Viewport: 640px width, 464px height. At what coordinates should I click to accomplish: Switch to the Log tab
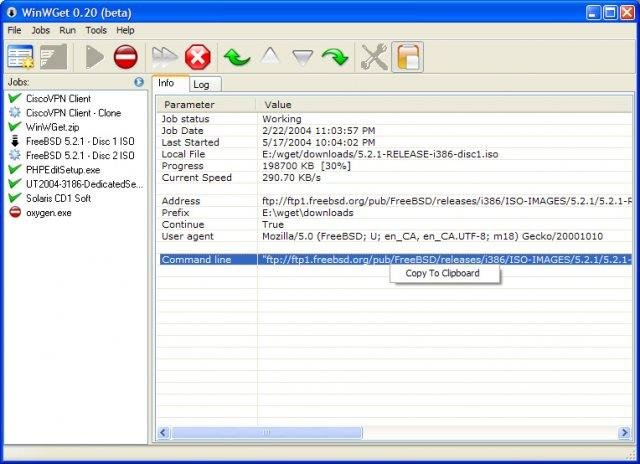tap(205, 84)
